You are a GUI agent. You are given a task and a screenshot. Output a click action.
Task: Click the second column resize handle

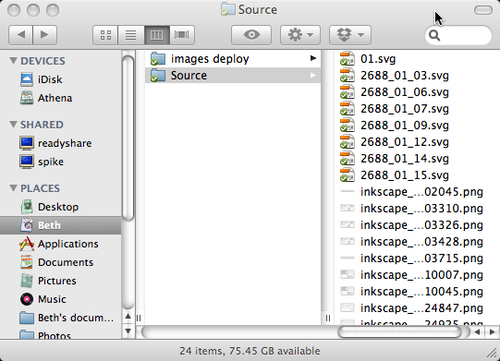coord(328,318)
